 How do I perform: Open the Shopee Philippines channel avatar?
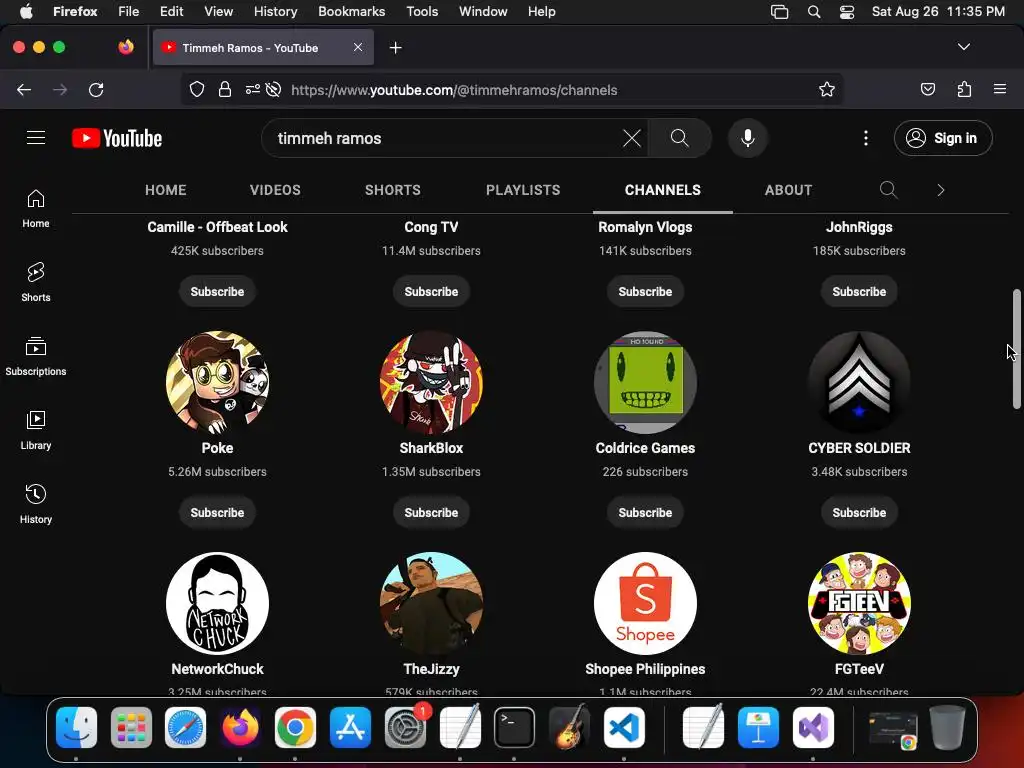tap(645, 603)
